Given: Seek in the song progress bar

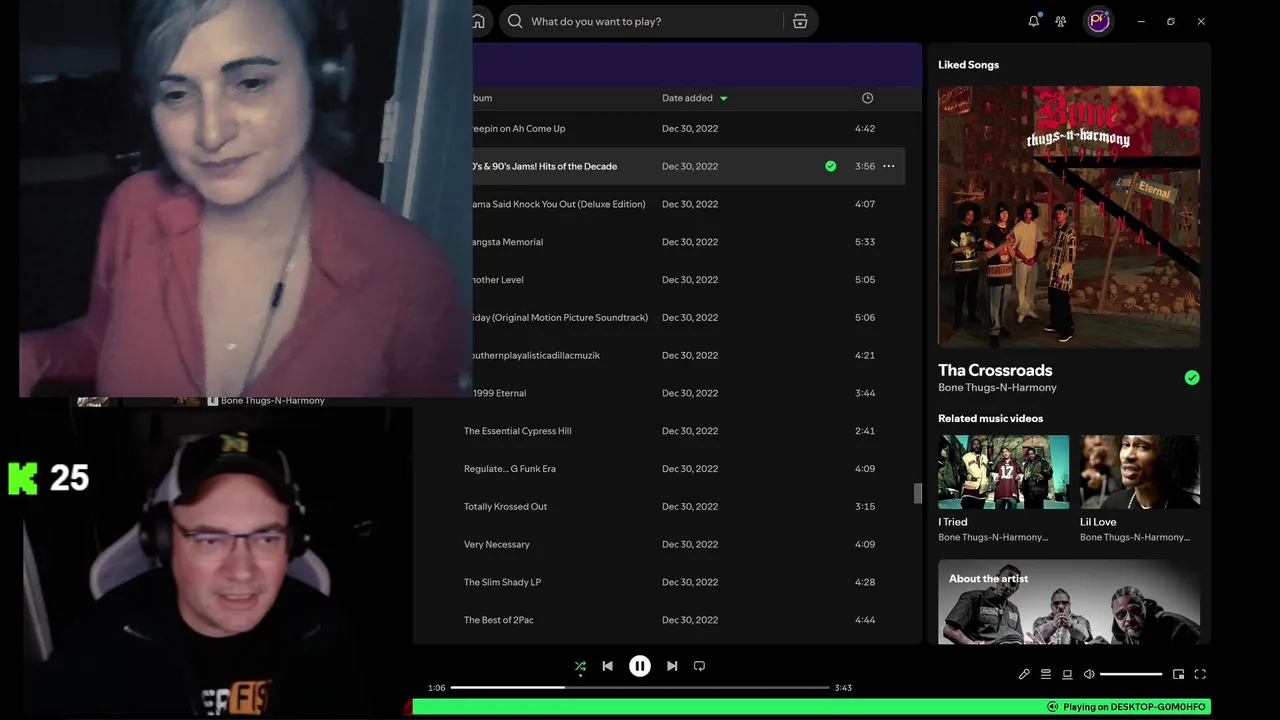Looking at the screenshot, I should coord(640,688).
